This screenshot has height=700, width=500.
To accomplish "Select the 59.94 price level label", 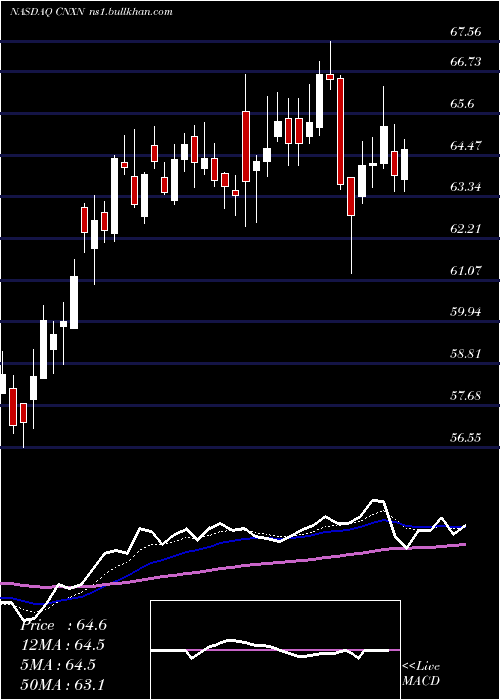I will pos(466,312).
